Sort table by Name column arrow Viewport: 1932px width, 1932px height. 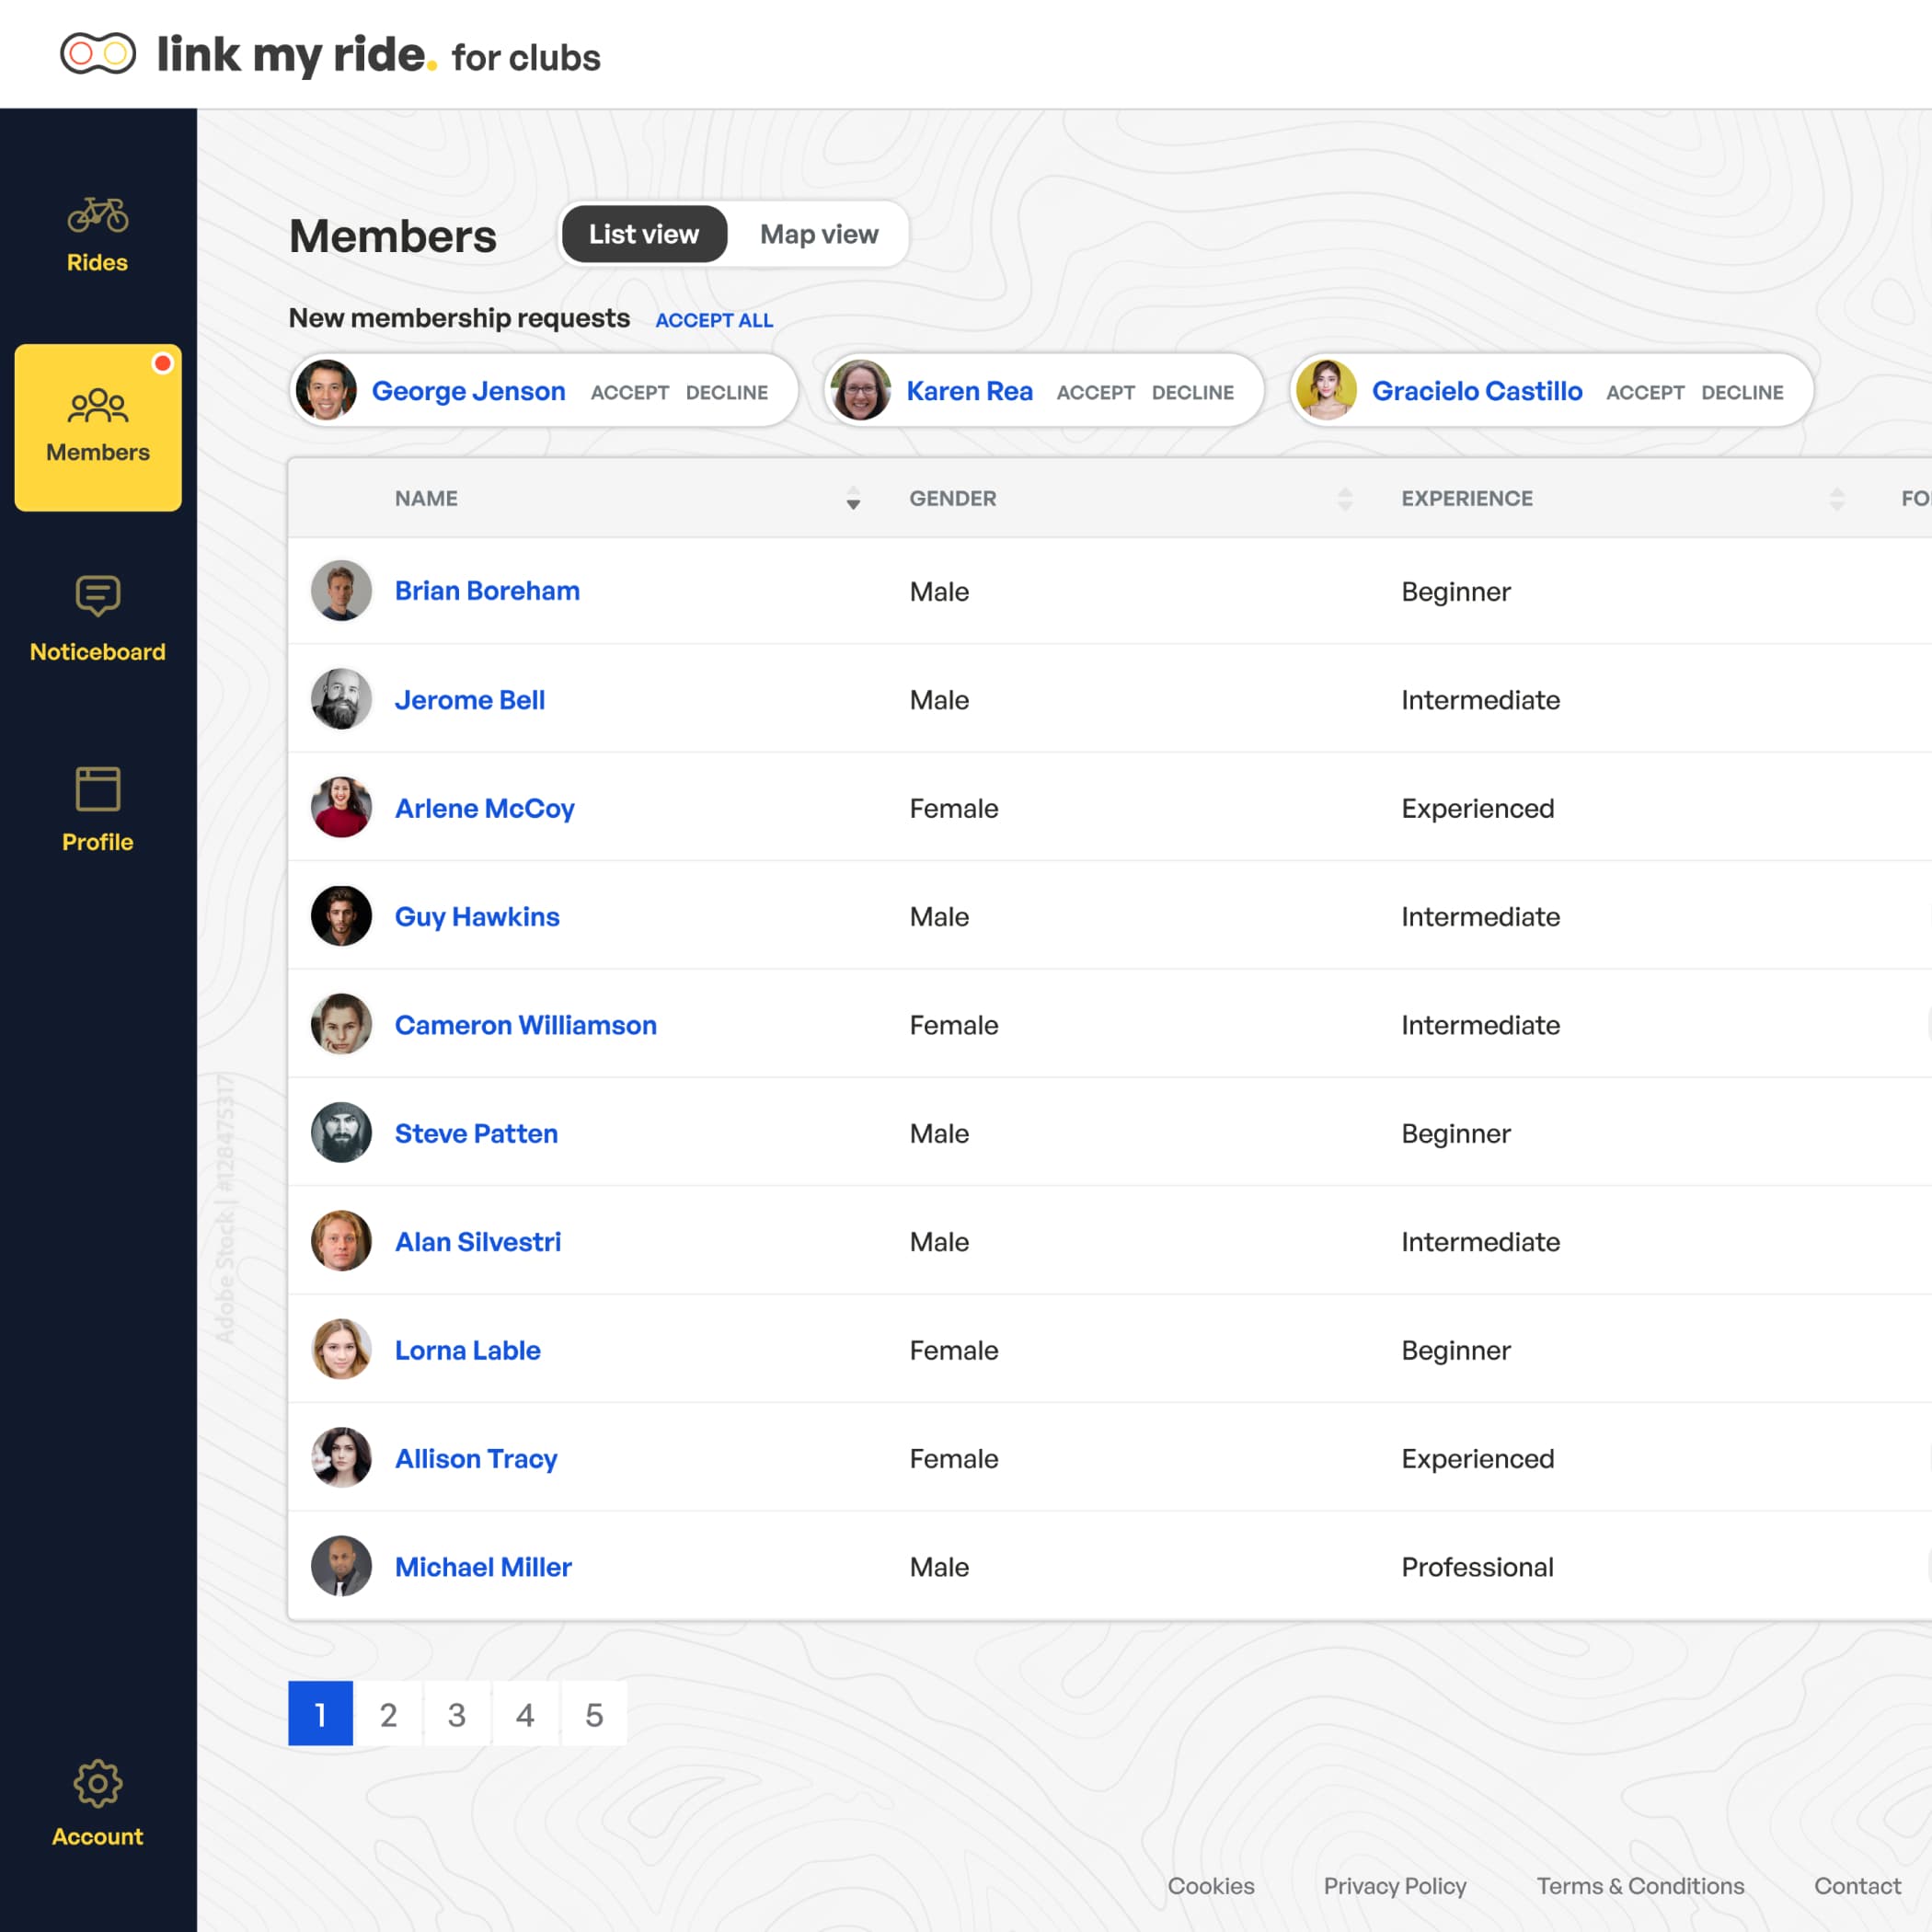click(853, 498)
